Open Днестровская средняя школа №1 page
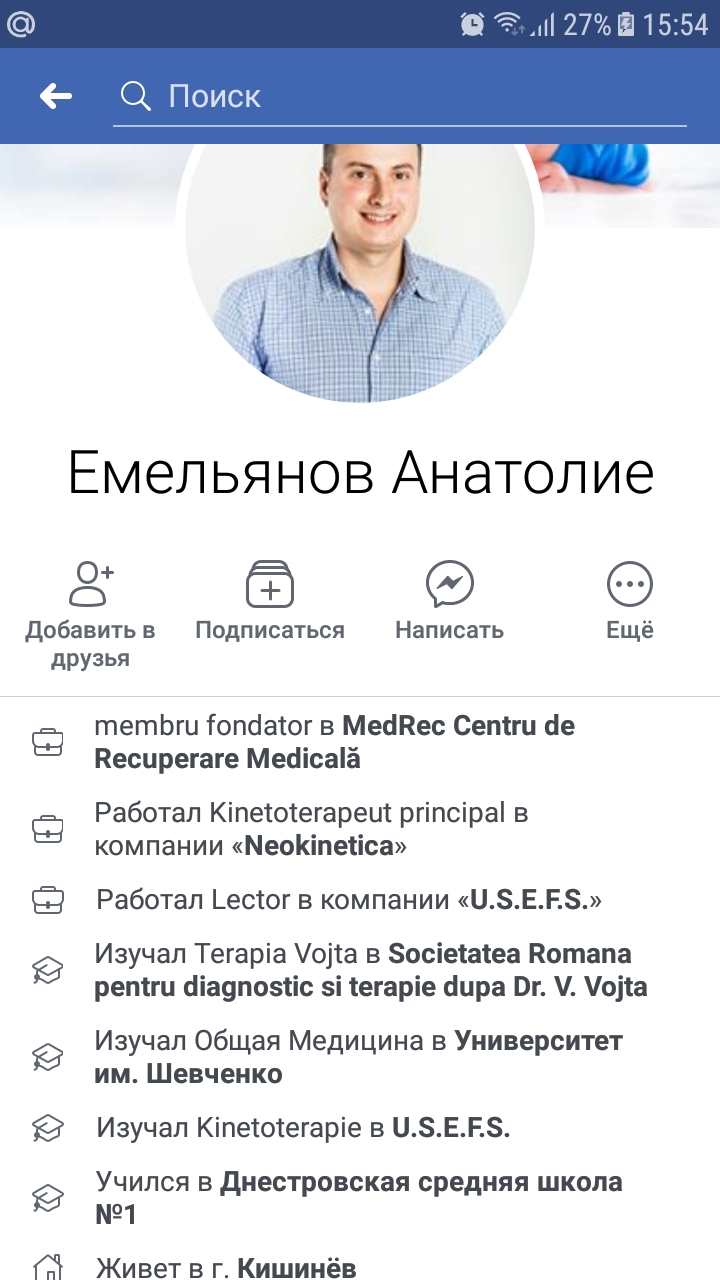Image resolution: width=720 pixels, height=1280 pixels. click(x=359, y=1198)
